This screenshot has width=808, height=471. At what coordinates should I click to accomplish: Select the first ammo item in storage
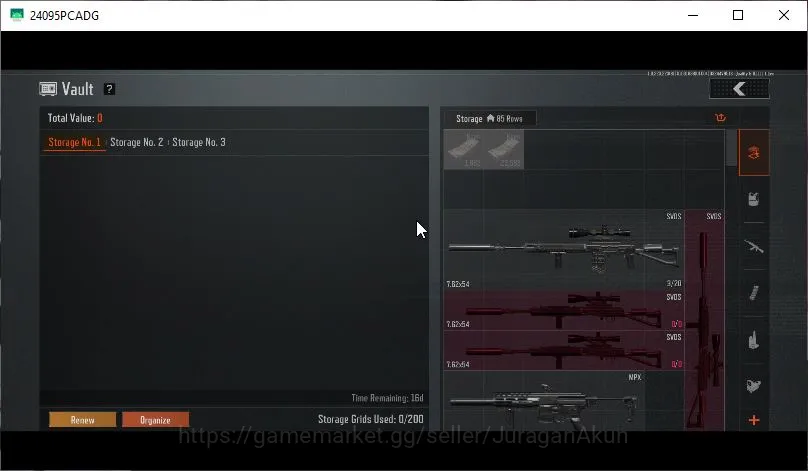(464, 149)
